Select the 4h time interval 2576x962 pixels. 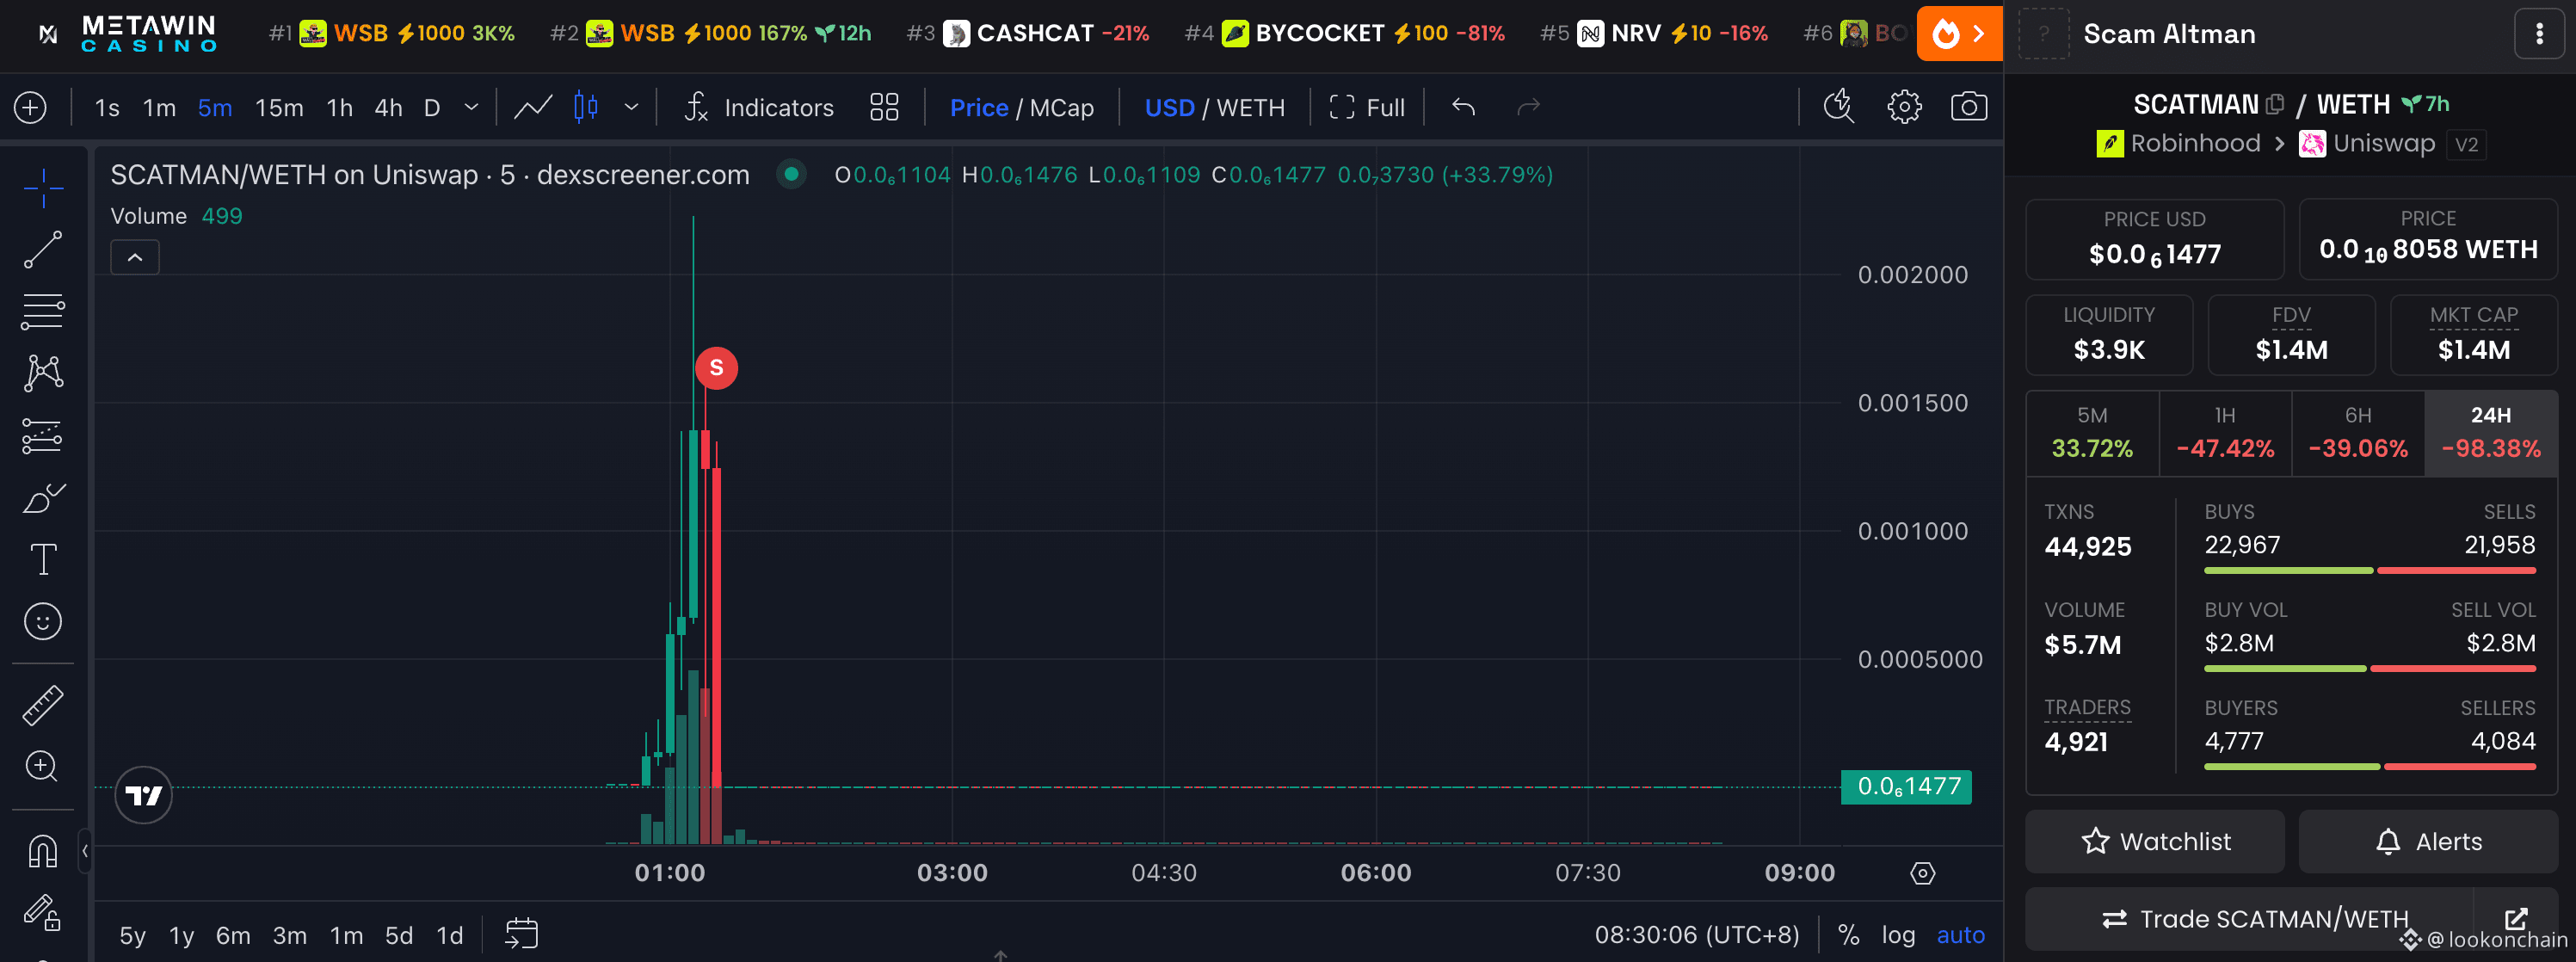(x=388, y=108)
